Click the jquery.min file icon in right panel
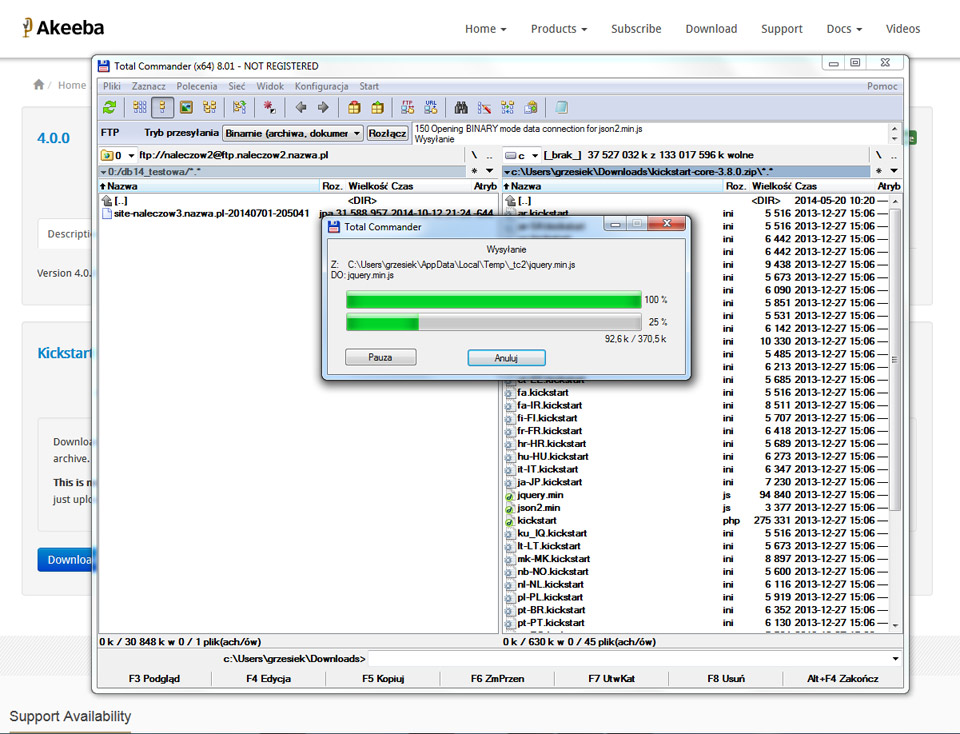 coord(509,495)
